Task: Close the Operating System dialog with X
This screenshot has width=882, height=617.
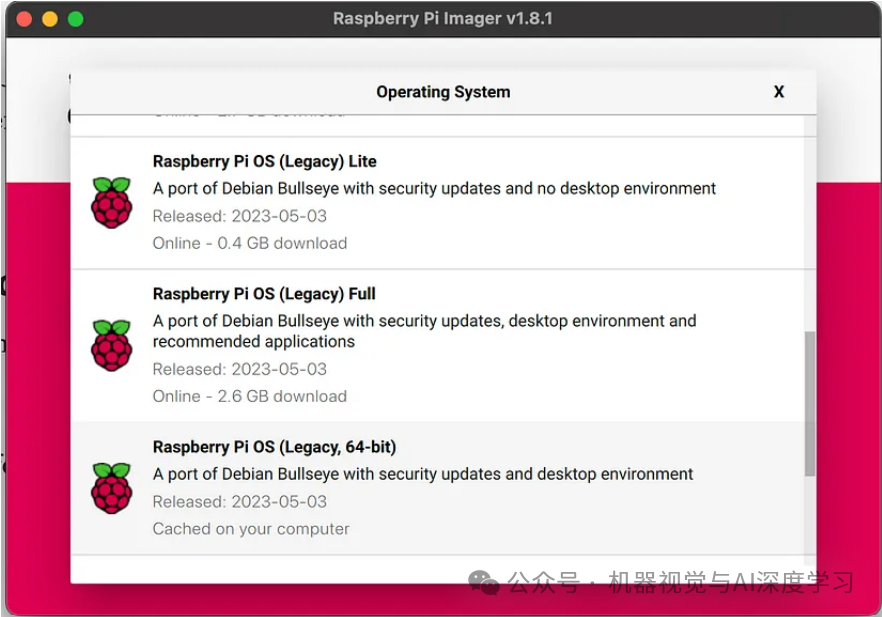Action: coord(779,92)
